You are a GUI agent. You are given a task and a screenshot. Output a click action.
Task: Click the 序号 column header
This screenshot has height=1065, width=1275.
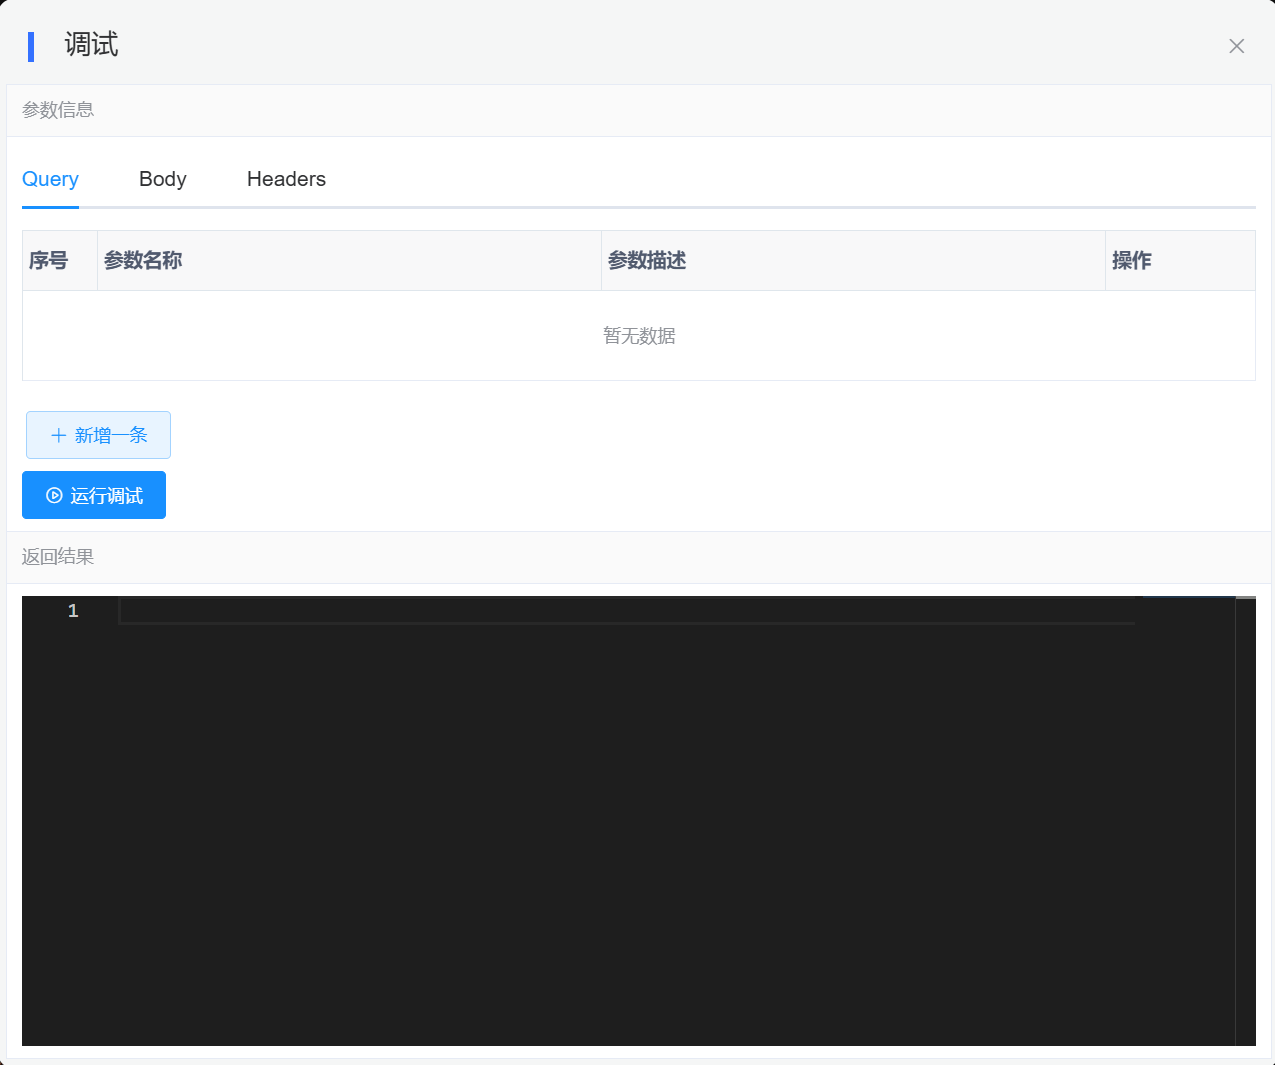48,261
